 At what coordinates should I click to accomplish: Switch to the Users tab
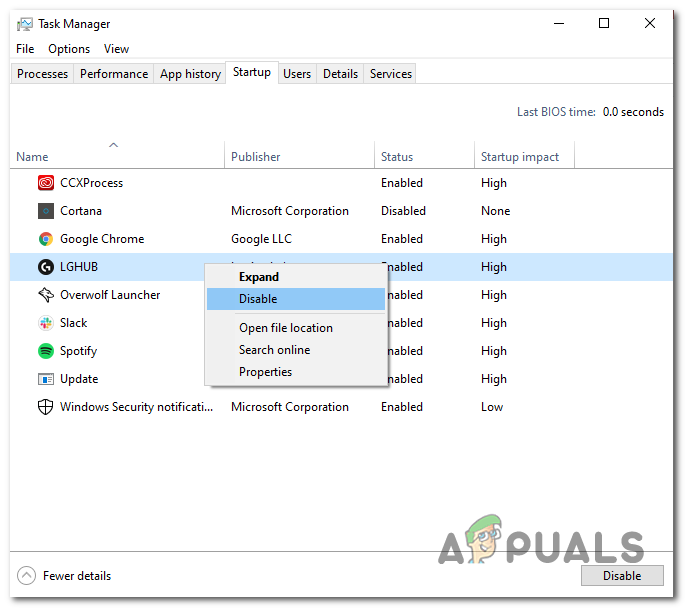pyautogui.click(x=297, y=74)
